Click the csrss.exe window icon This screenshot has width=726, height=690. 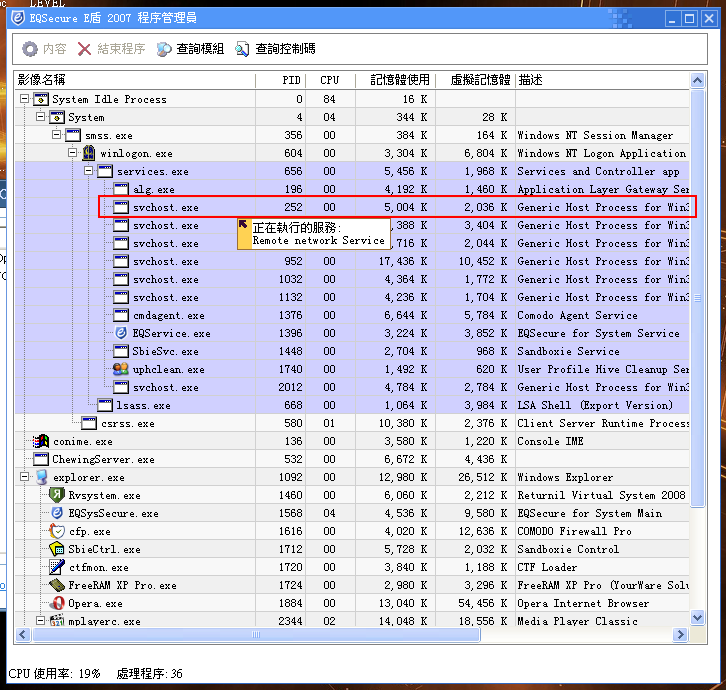coord(89,423)
